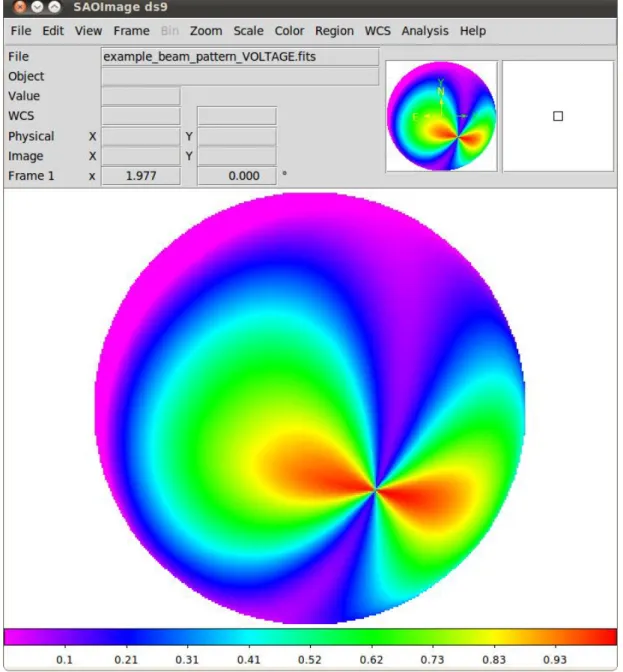Open the File menu
The image size is (623, 672).
point(21,31)
